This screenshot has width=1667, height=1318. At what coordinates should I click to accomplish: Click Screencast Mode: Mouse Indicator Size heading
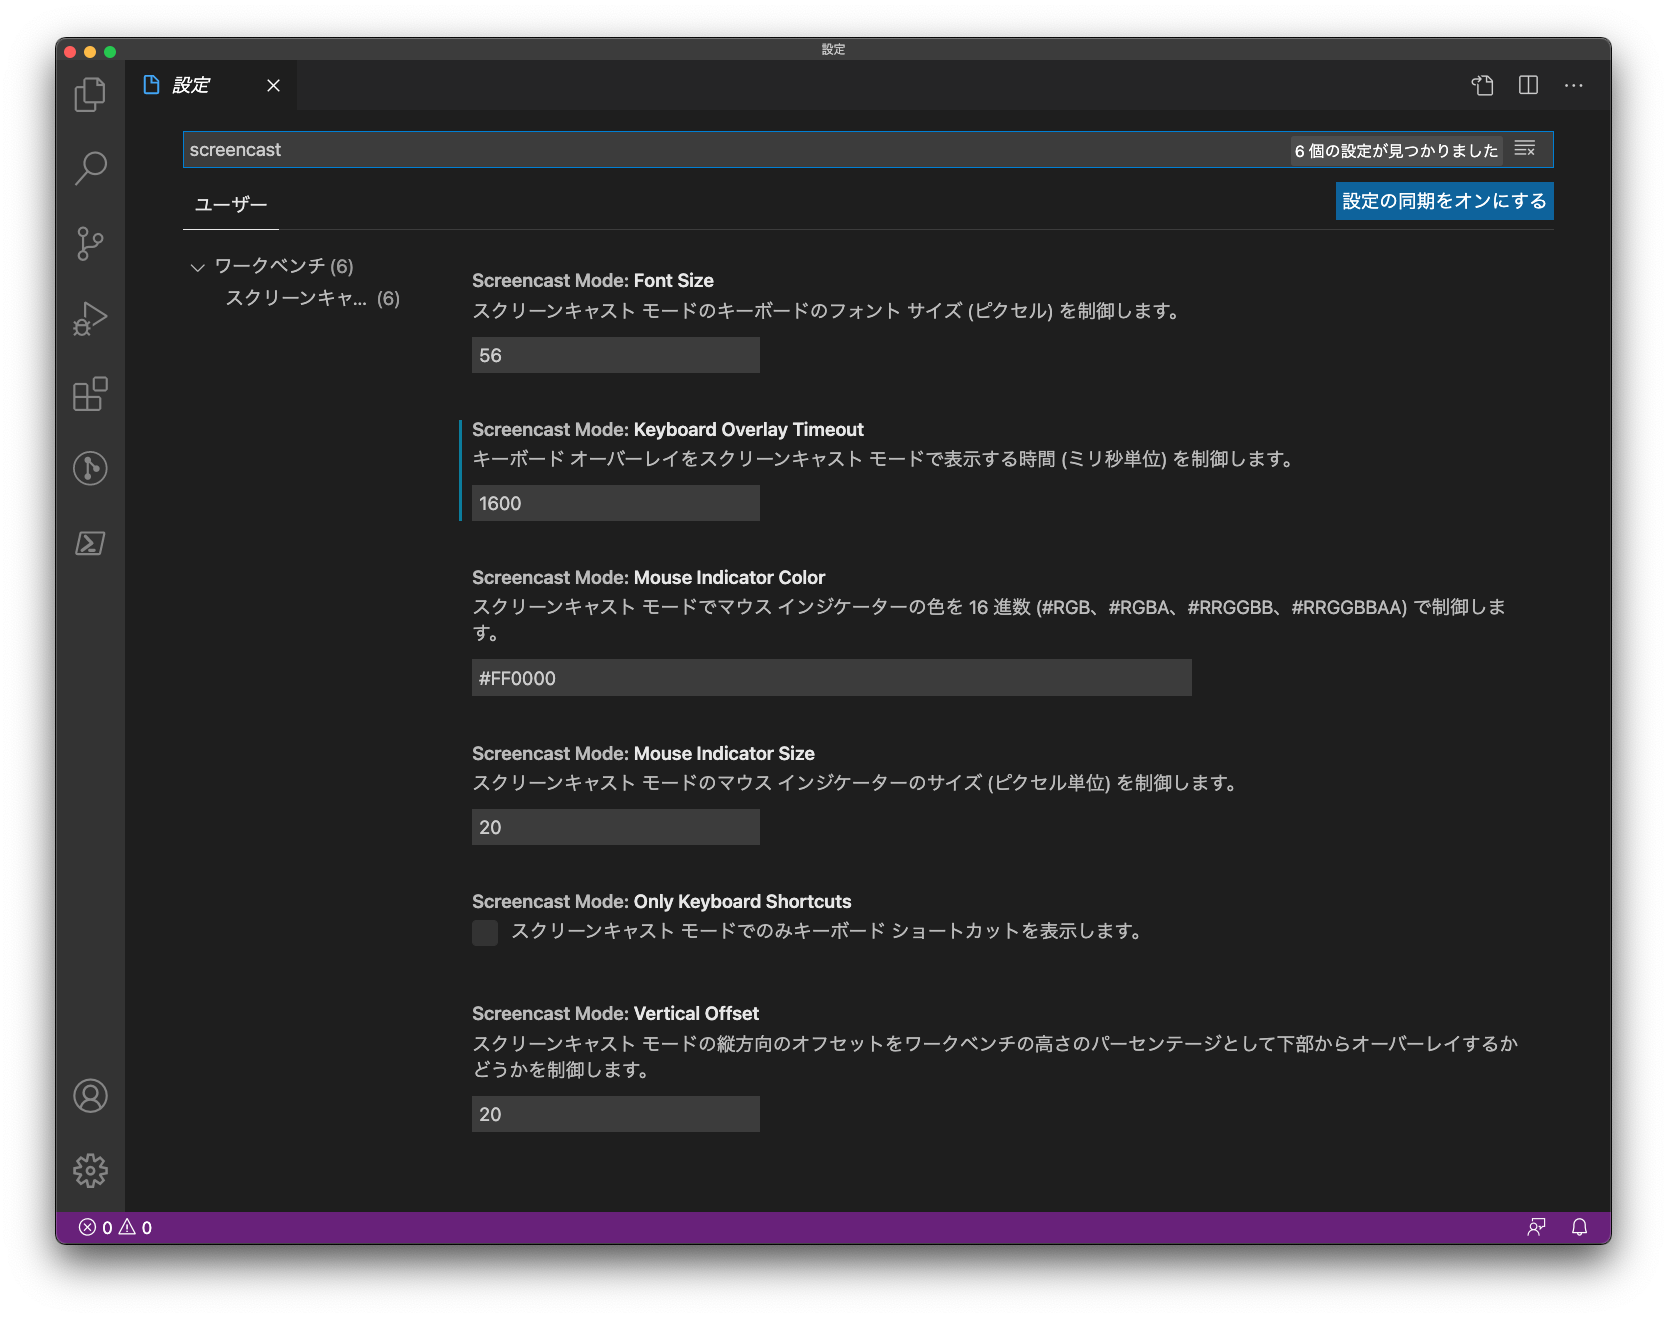click(643, 754)
